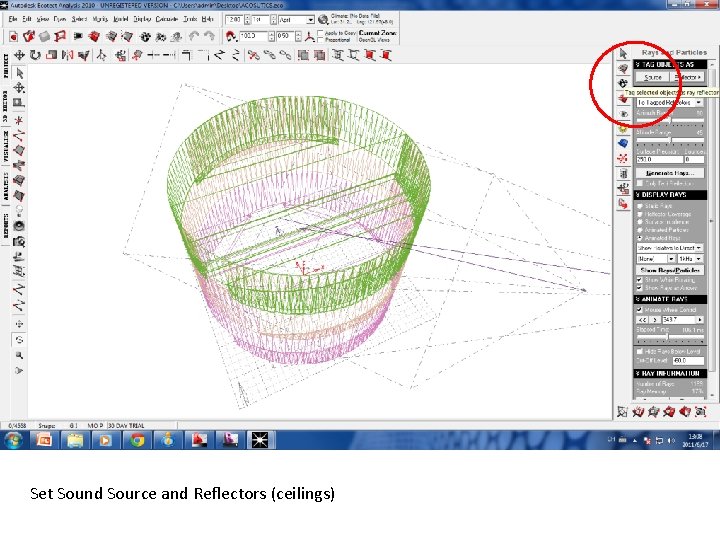Click the Google Chrome taskbar icon
This screenshot has height=540, width=720.
[x=136, y=440]
